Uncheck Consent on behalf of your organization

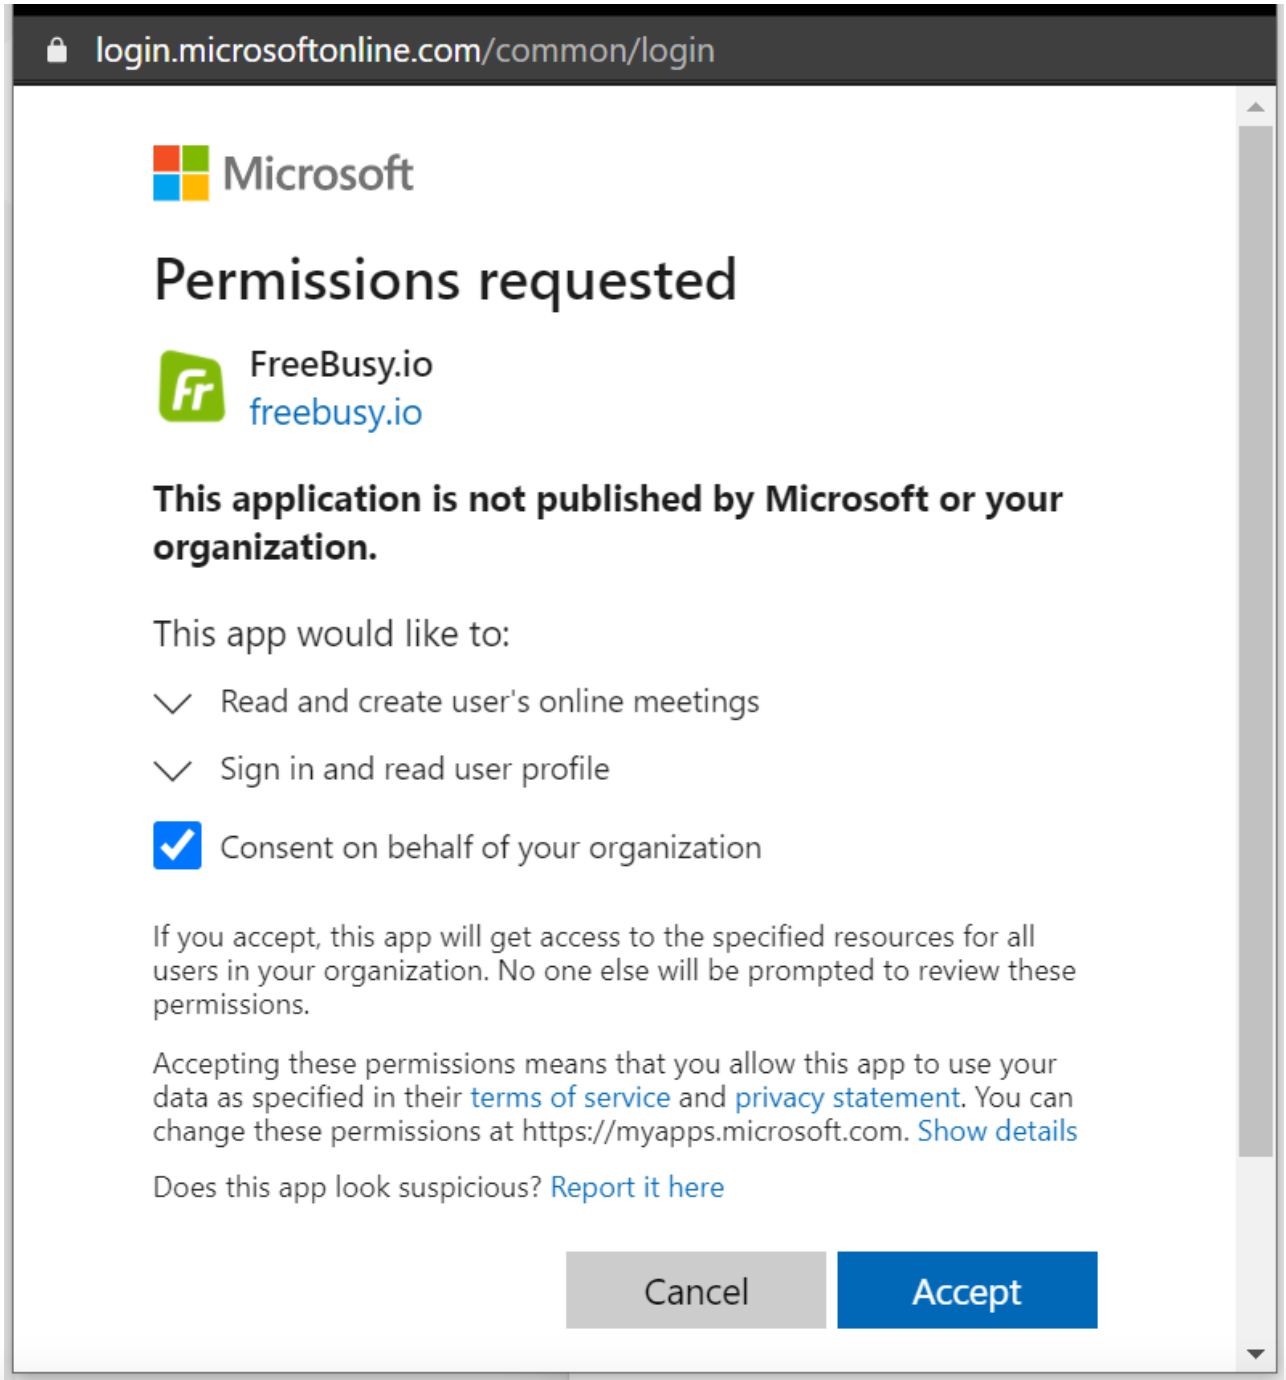[177, 846]
